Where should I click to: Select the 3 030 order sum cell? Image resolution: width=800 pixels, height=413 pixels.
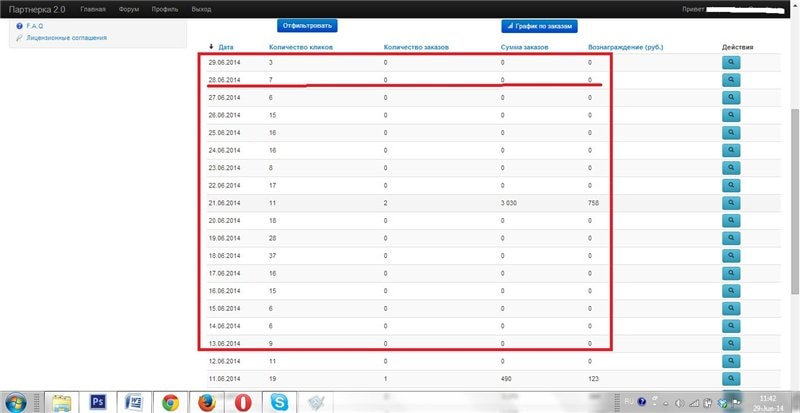point(511,203)
